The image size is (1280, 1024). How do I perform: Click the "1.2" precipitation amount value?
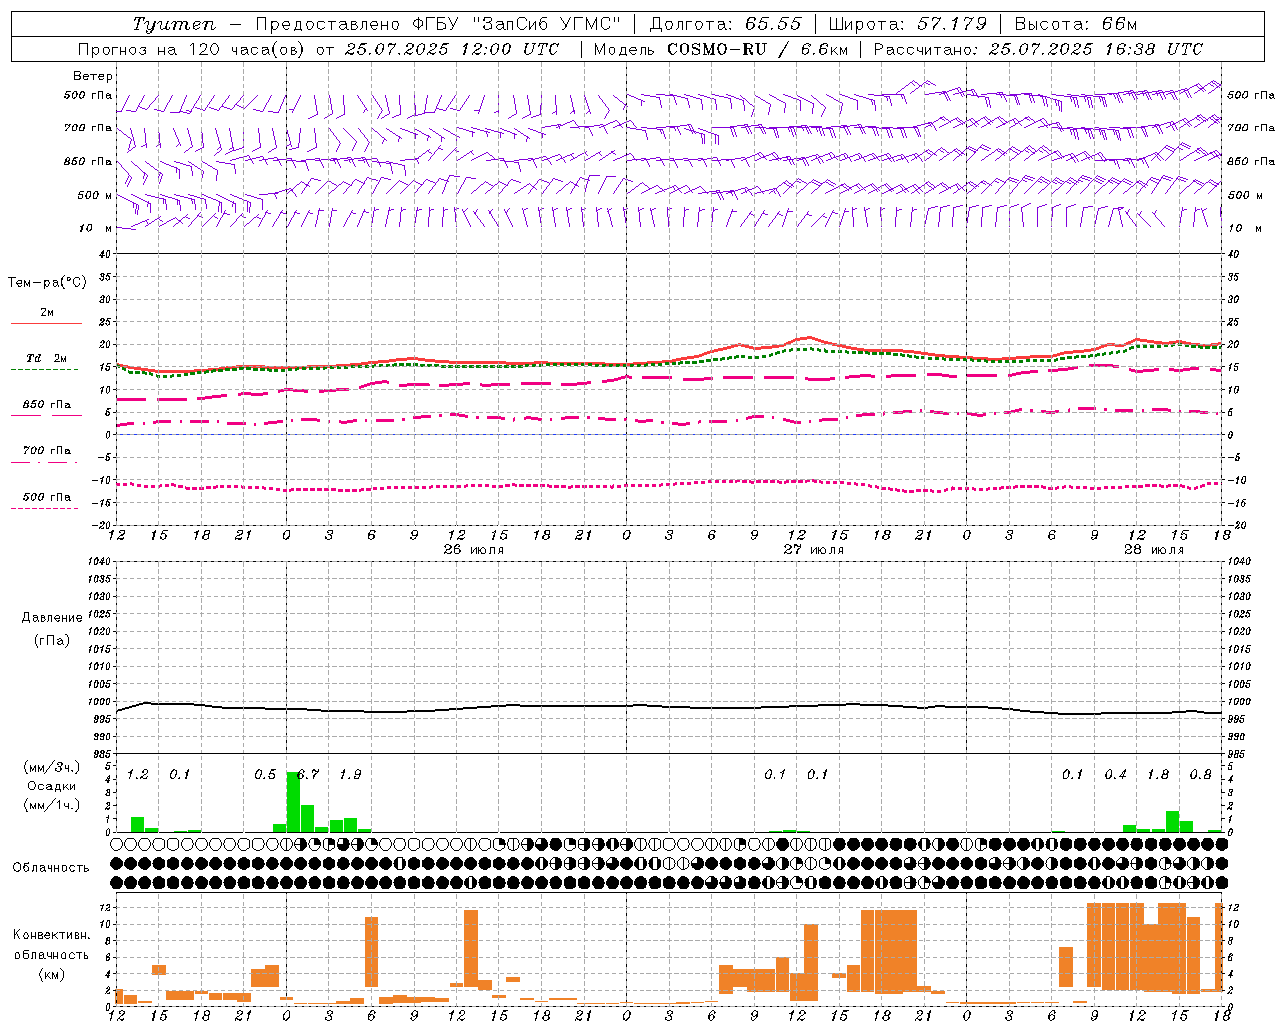pyautogui.click(x=138, y=774)
